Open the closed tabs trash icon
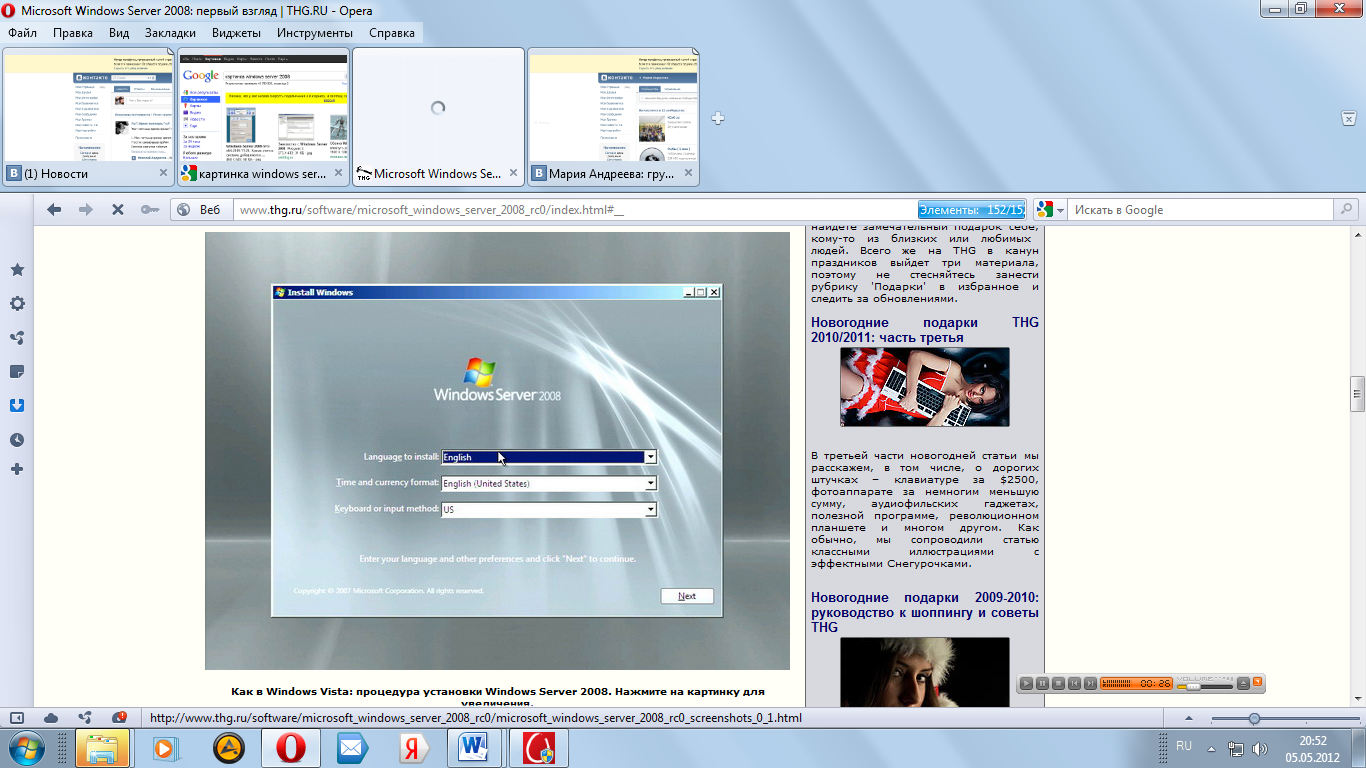Screen dimensions: 1366x768 pos(1347,118)
